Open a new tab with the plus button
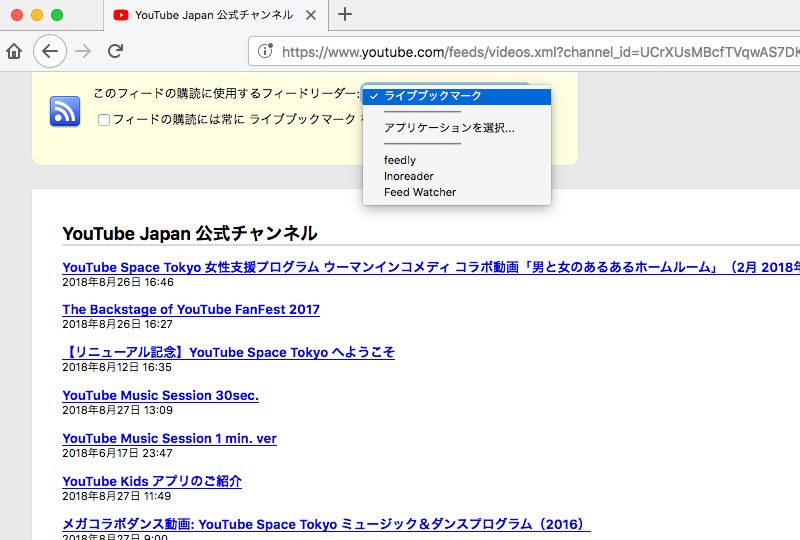Image resolution: width=800 pixels, height=540 pixels. 345,14
